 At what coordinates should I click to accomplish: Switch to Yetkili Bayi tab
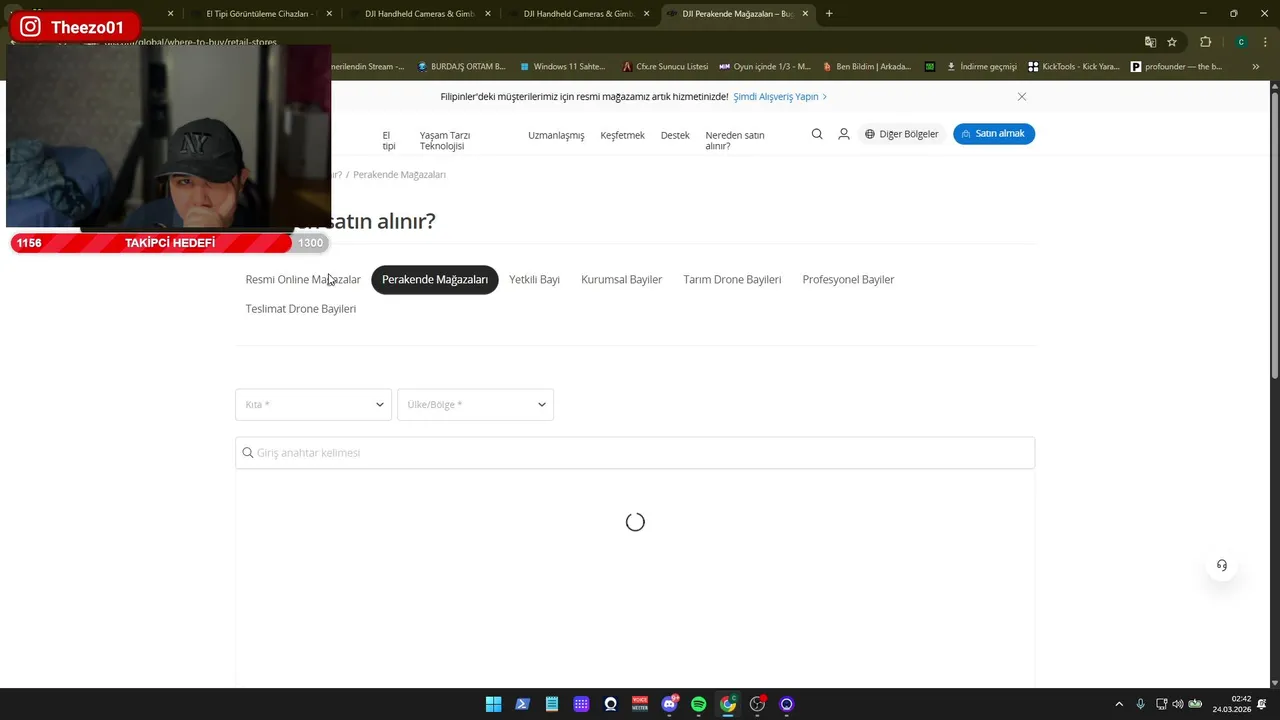coord(534,280)
